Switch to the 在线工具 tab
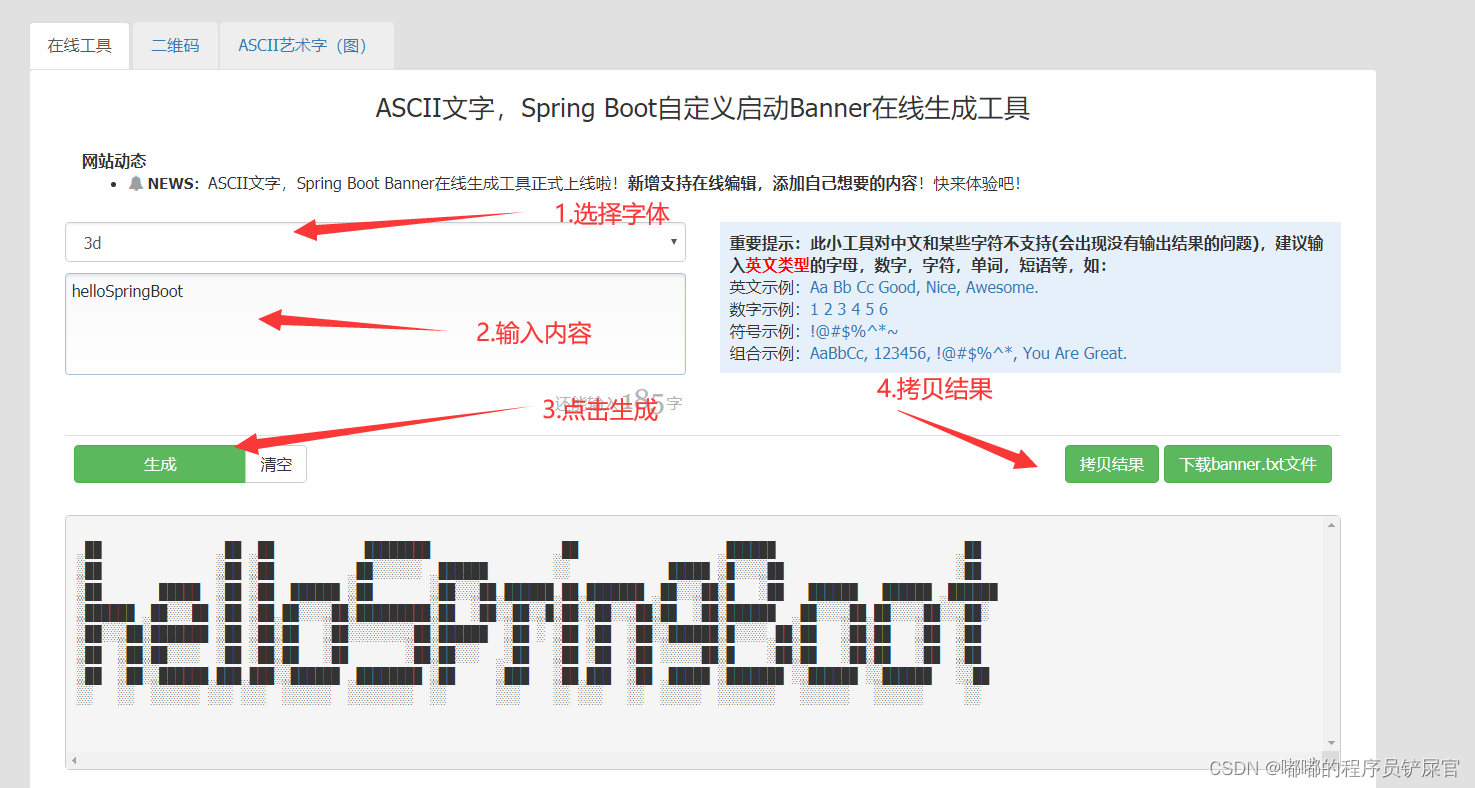This screenshot has width=1475, height=788. click(80, 46)
